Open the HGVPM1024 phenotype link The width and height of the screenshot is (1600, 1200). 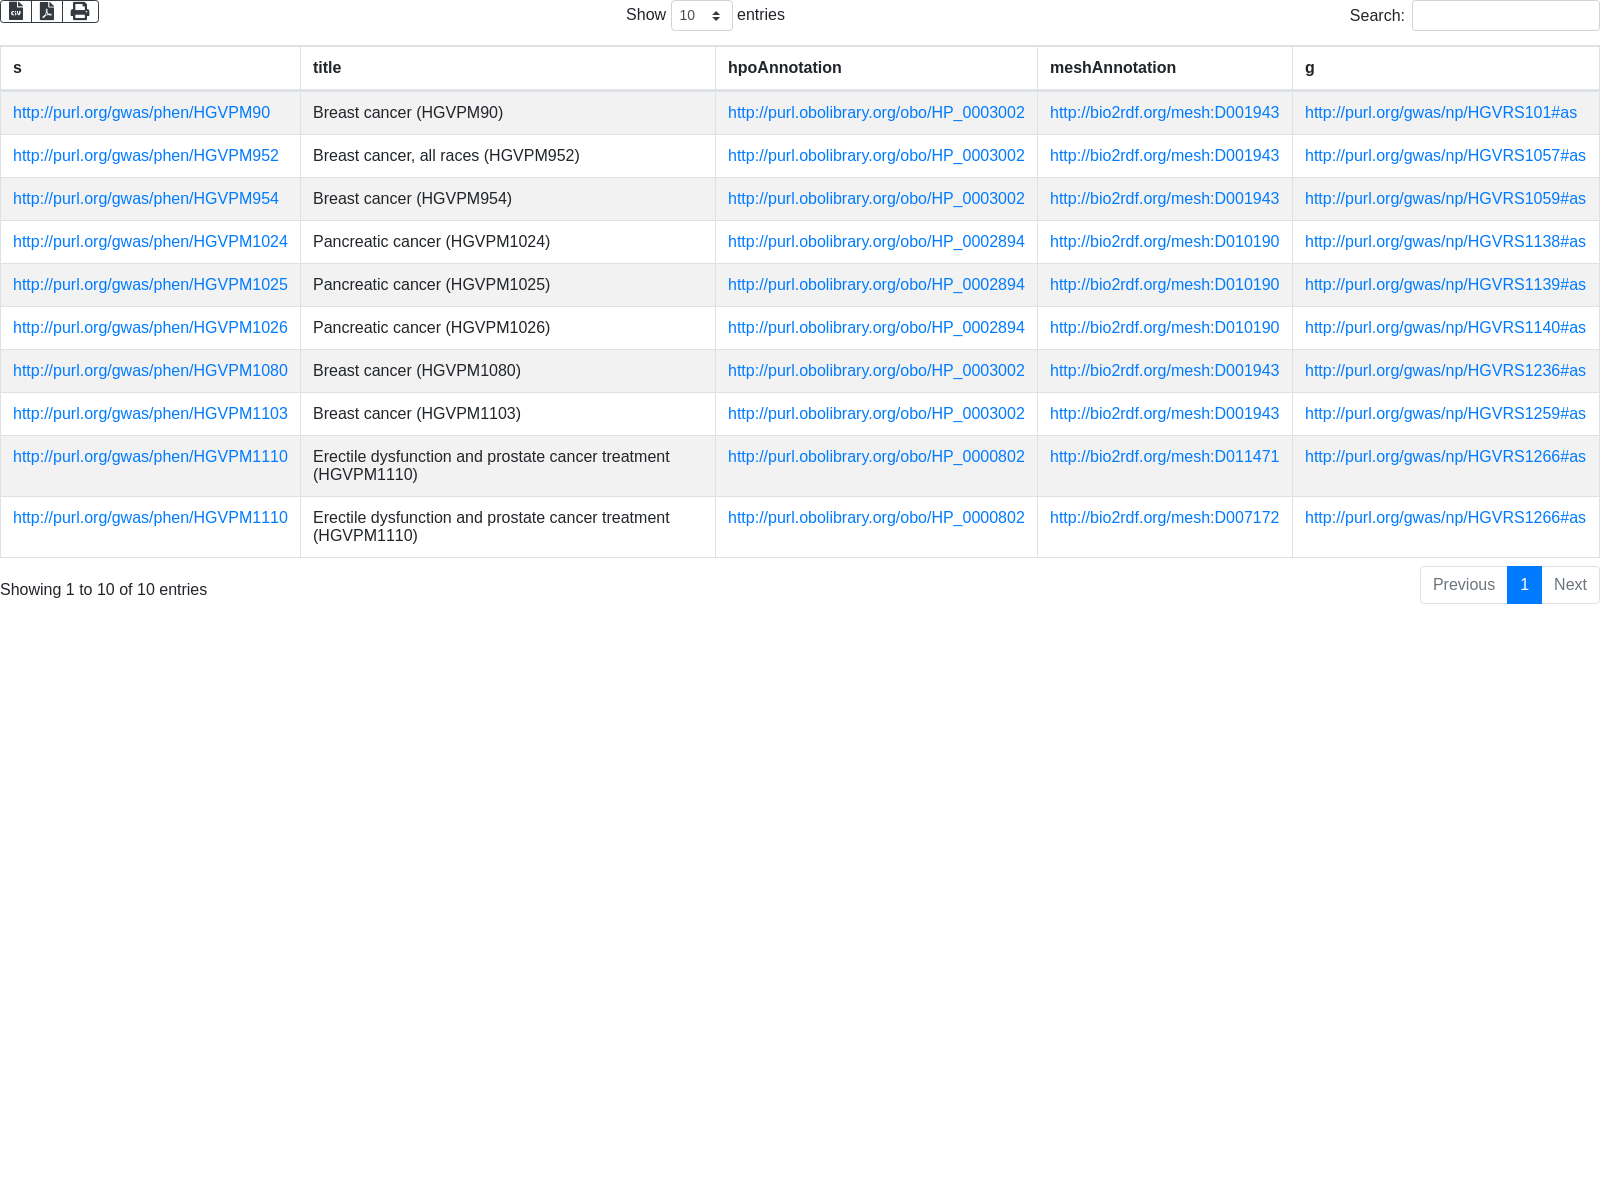[150, 242]
